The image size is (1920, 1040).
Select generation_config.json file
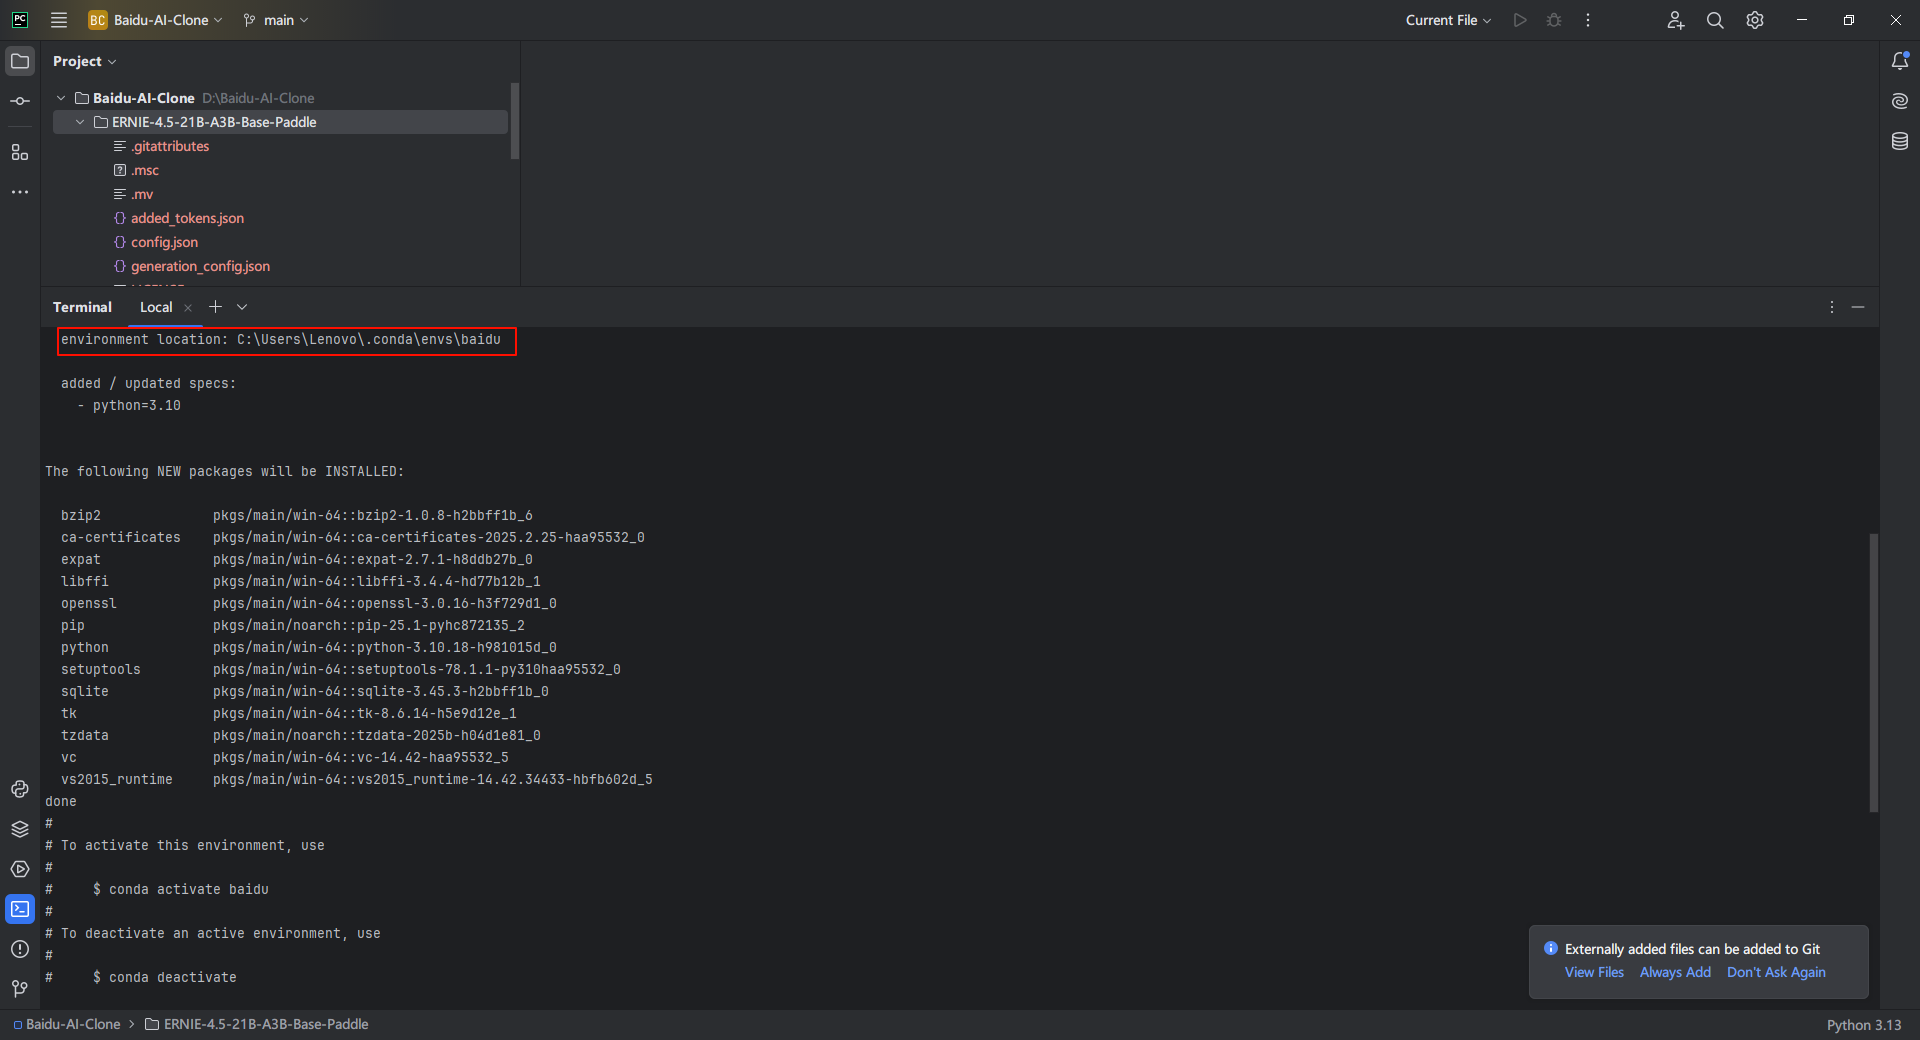click(200, 266)
